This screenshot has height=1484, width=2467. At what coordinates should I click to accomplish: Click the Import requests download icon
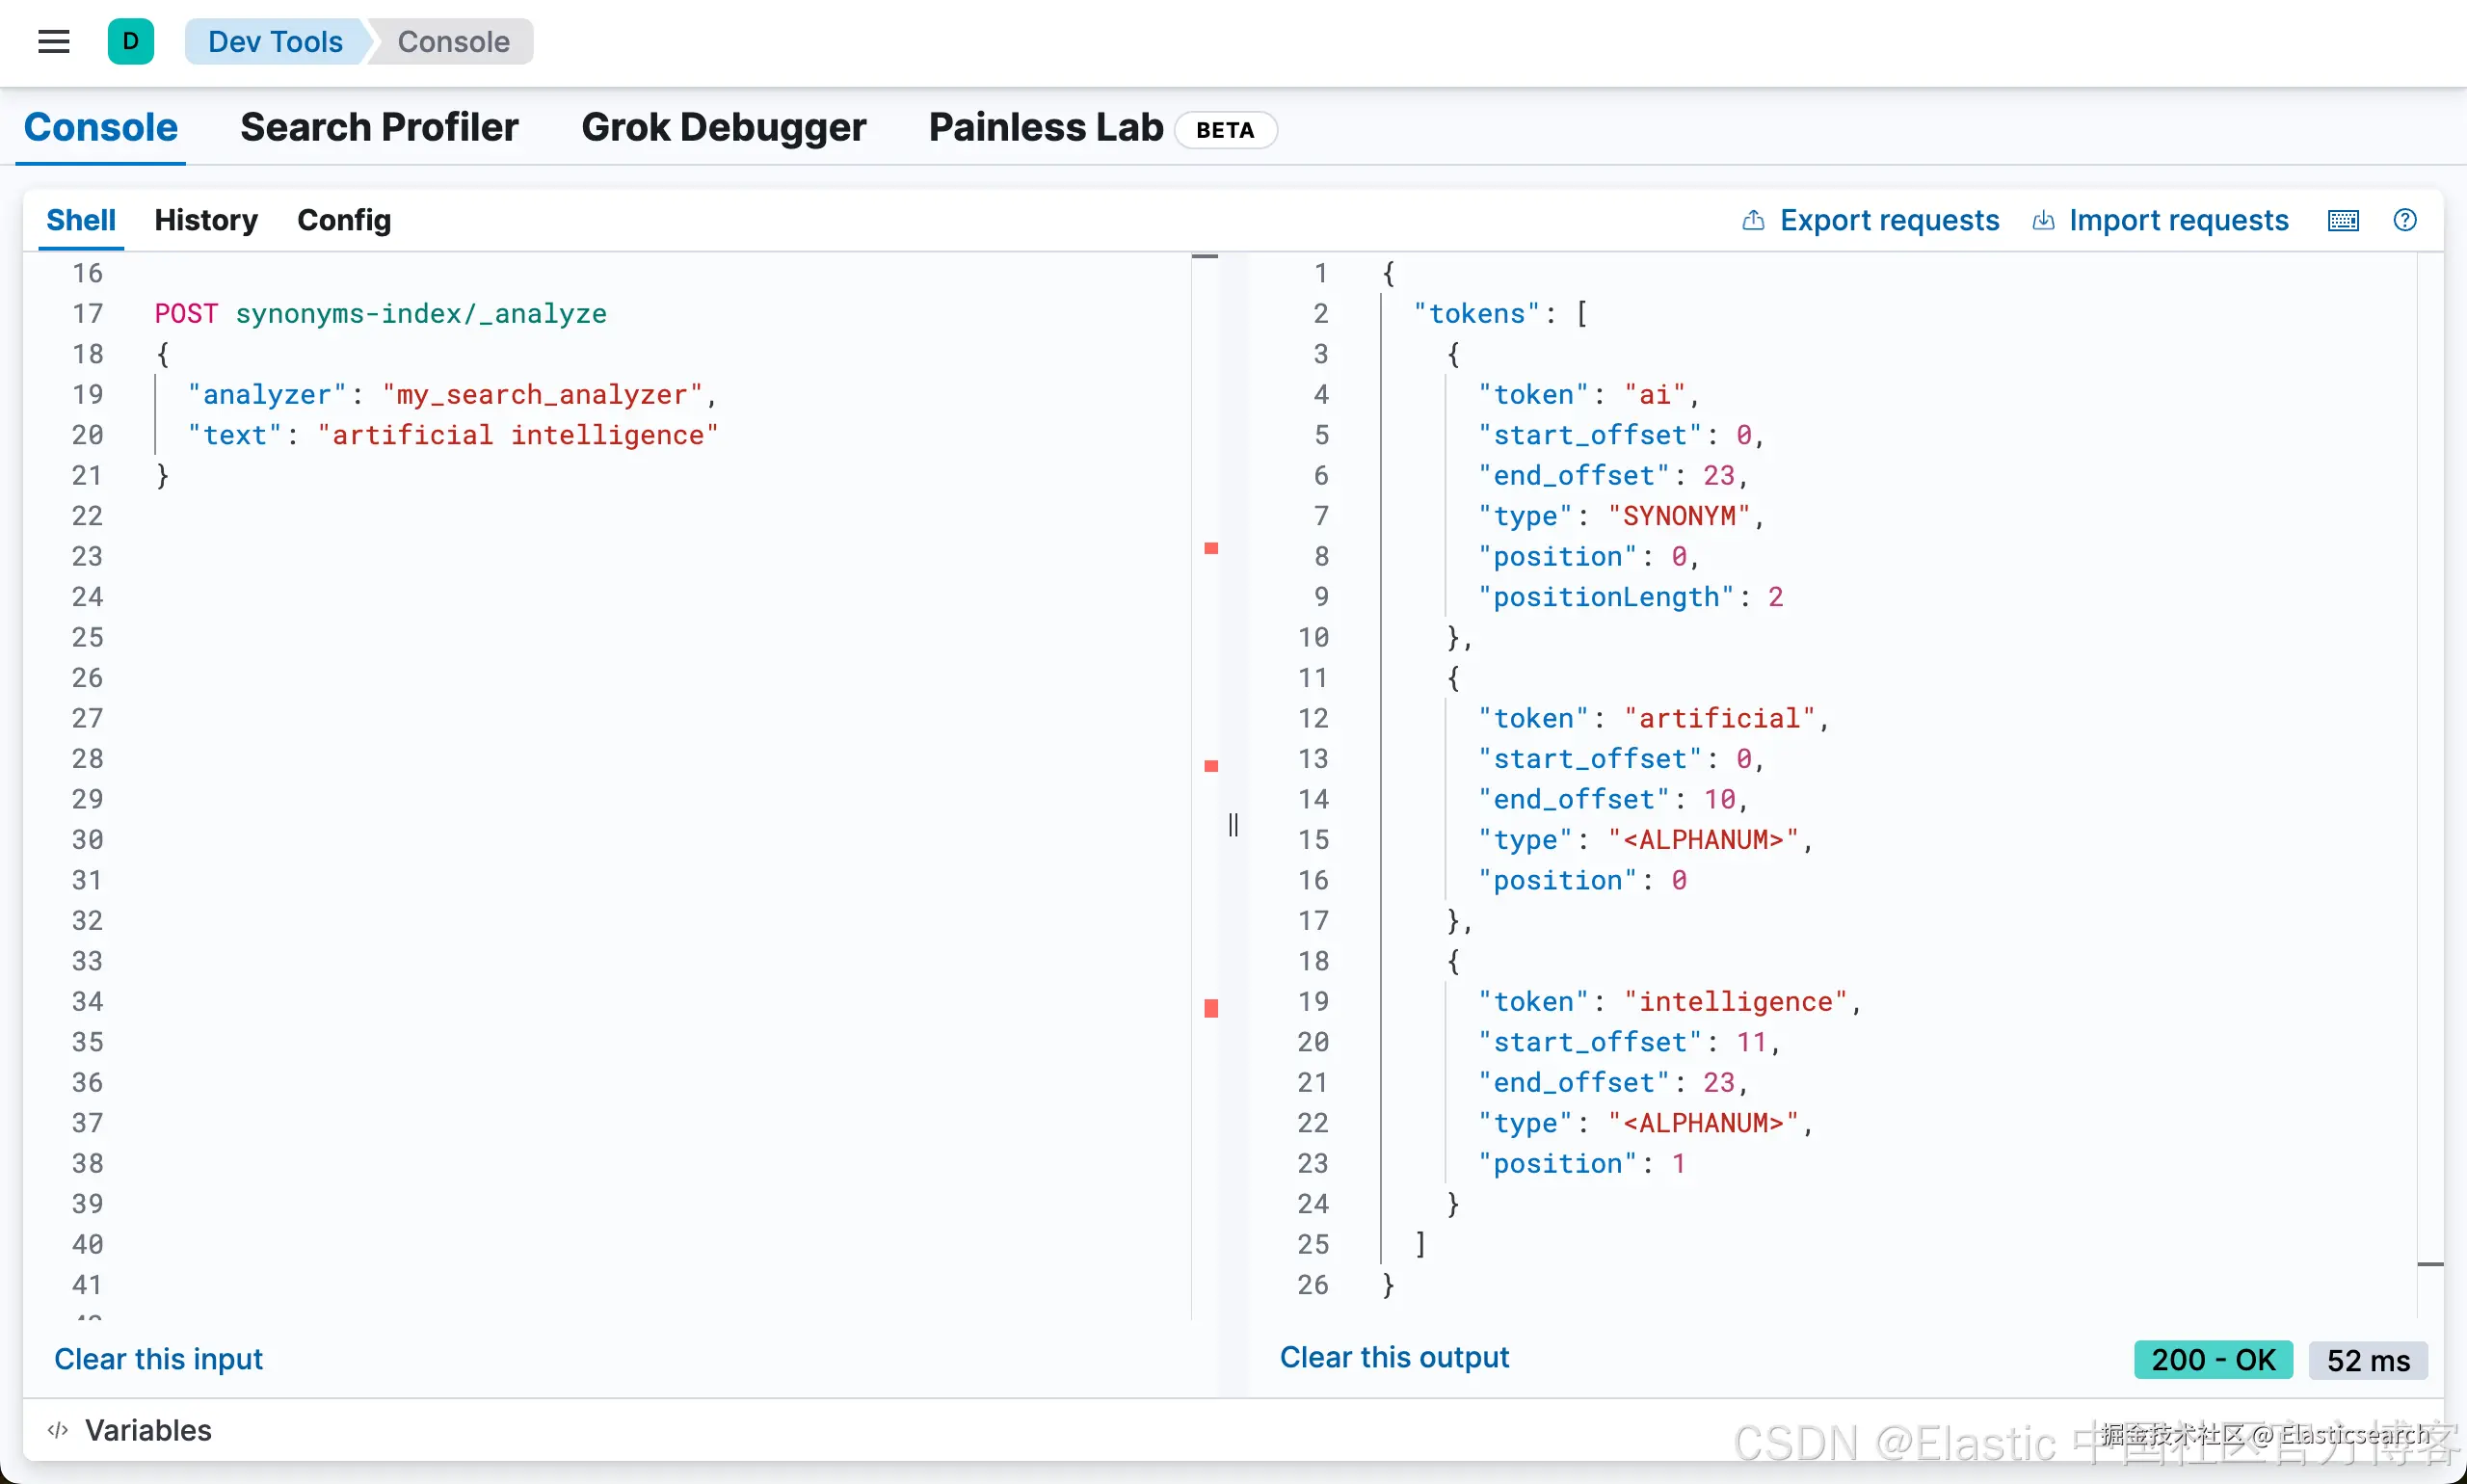tap(2043, 220)
